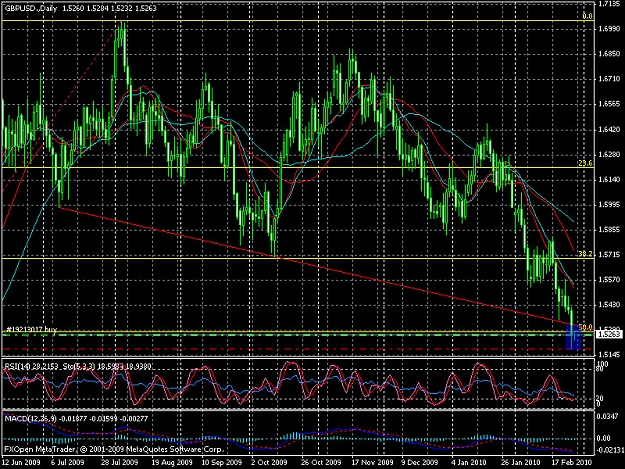Click the 9 Dec 2009 date label

420,462
